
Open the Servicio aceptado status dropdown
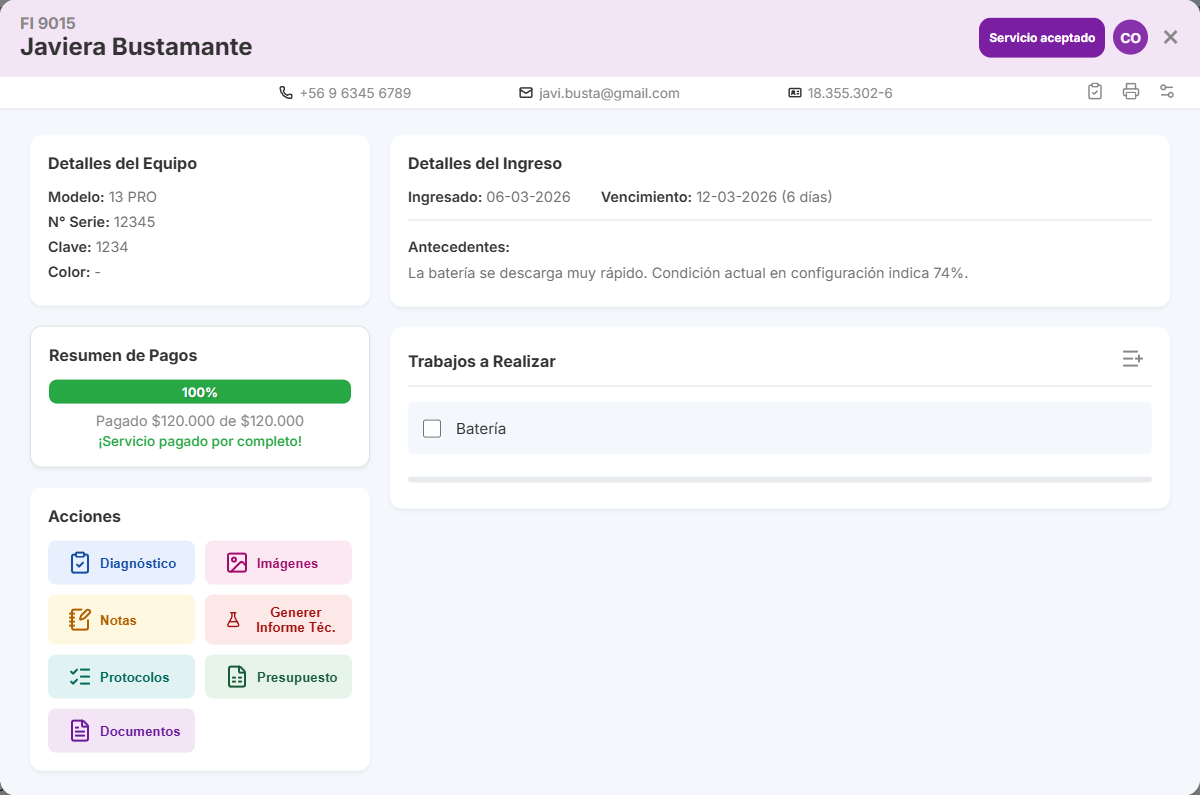[x=1041, y=38]
